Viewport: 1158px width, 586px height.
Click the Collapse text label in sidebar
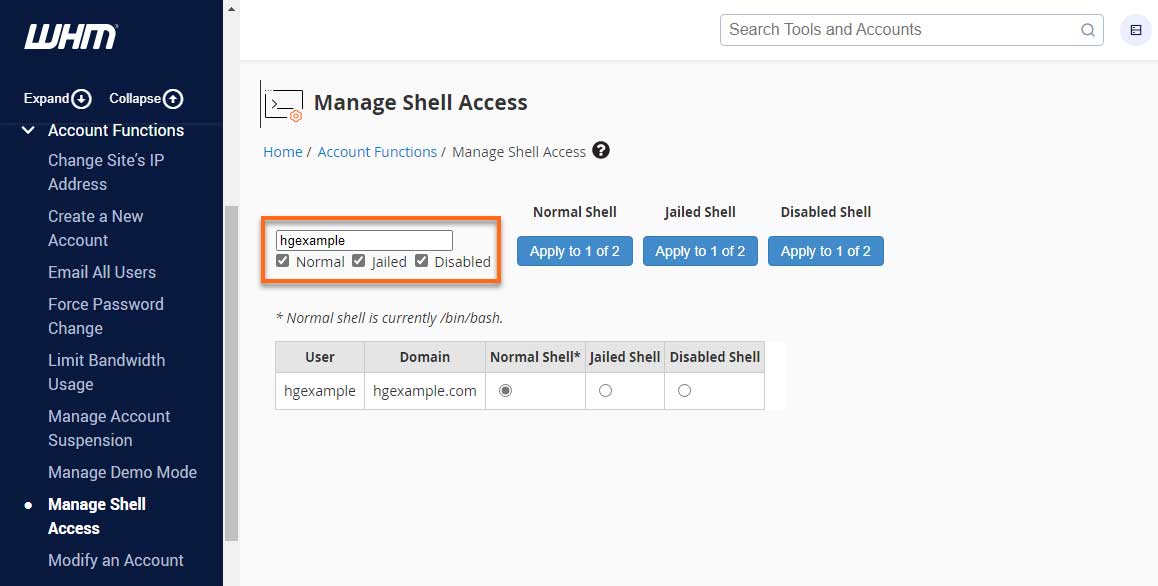(135, 99)
